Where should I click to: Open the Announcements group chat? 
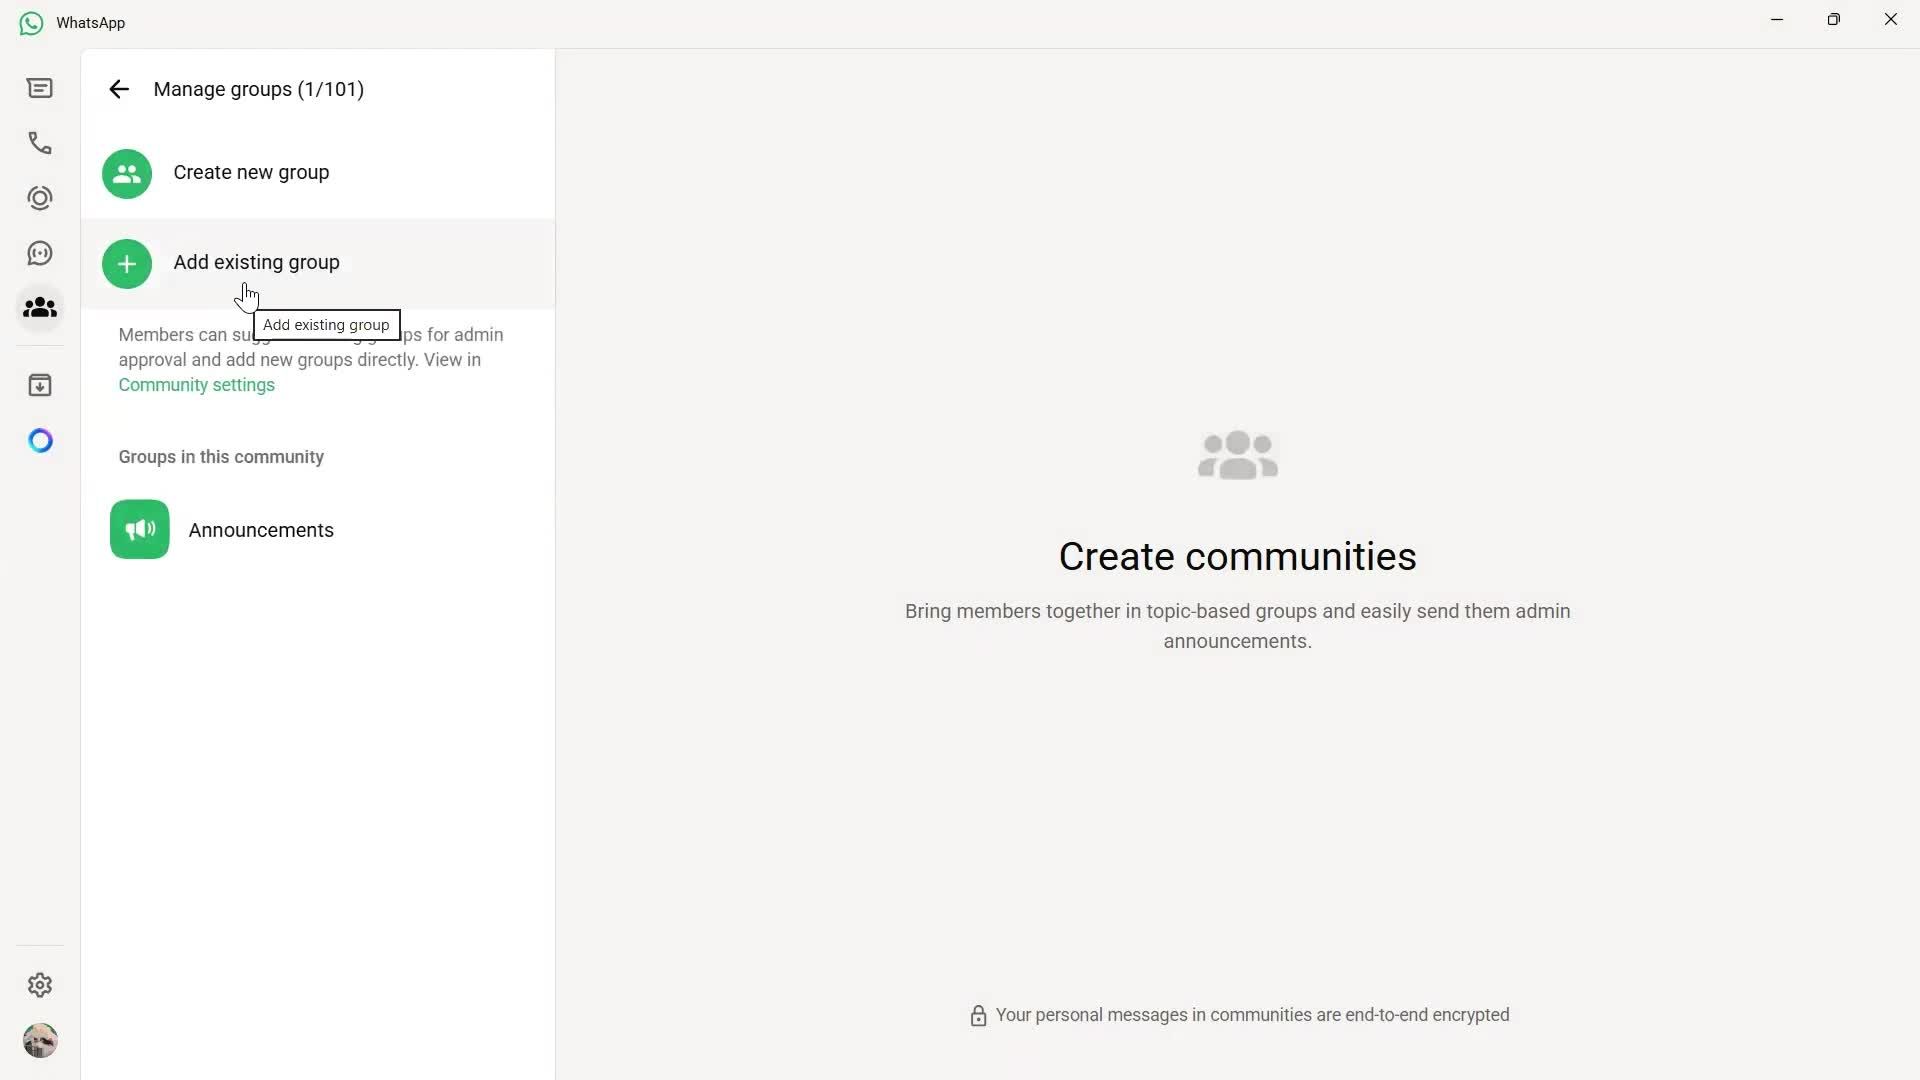click(x=260, y=530)
